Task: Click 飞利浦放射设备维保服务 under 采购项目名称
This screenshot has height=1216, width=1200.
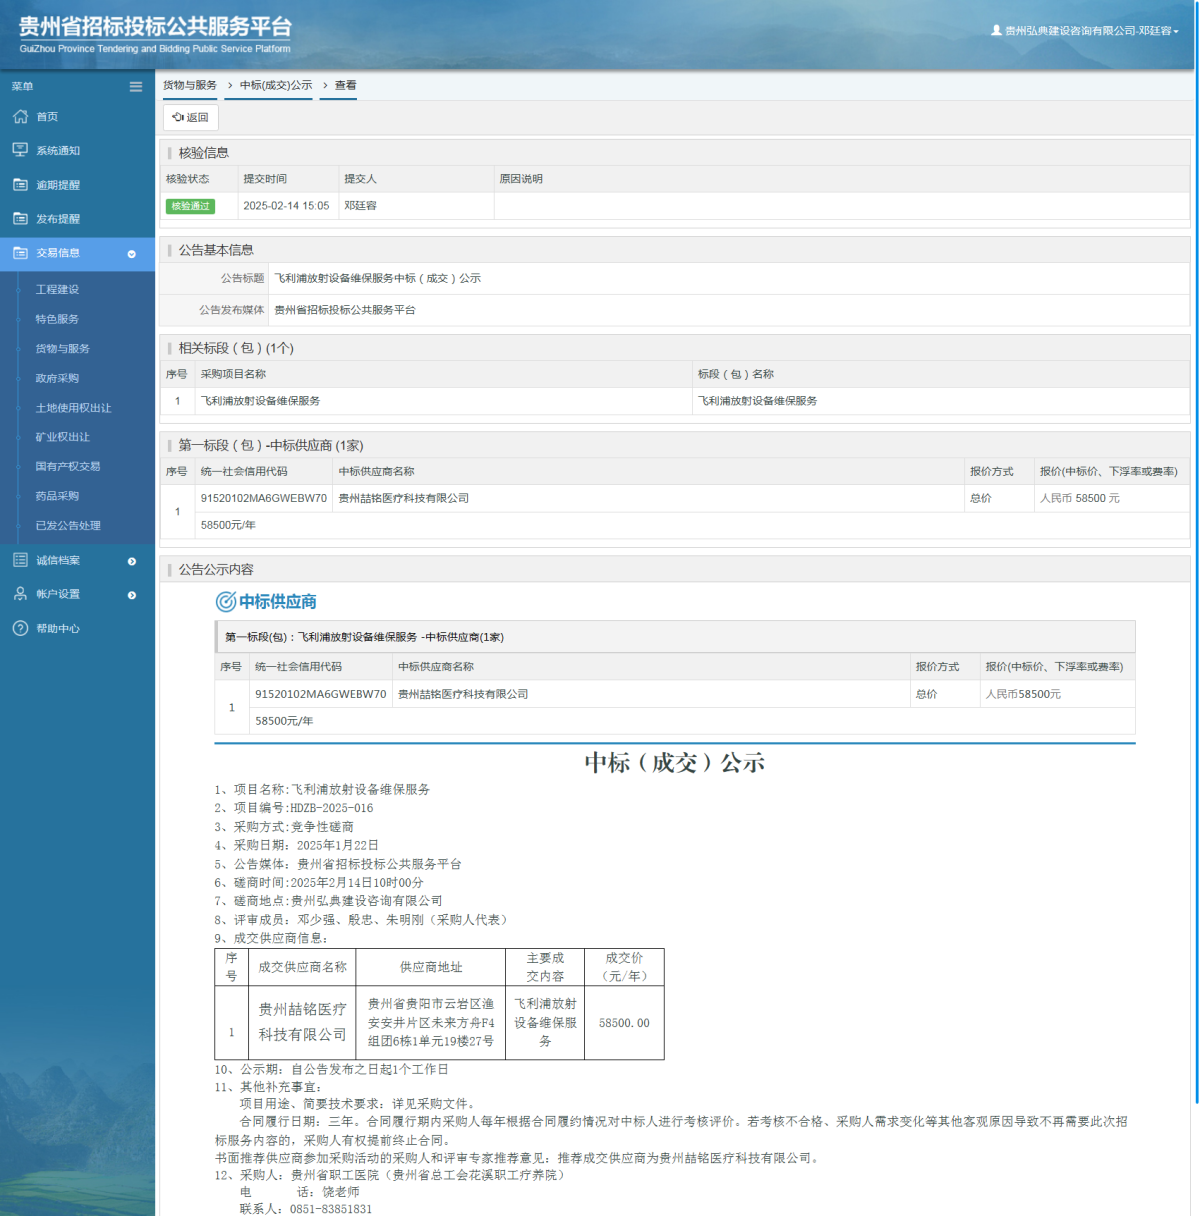Action: pyautogui.click(x=260, y=401)
